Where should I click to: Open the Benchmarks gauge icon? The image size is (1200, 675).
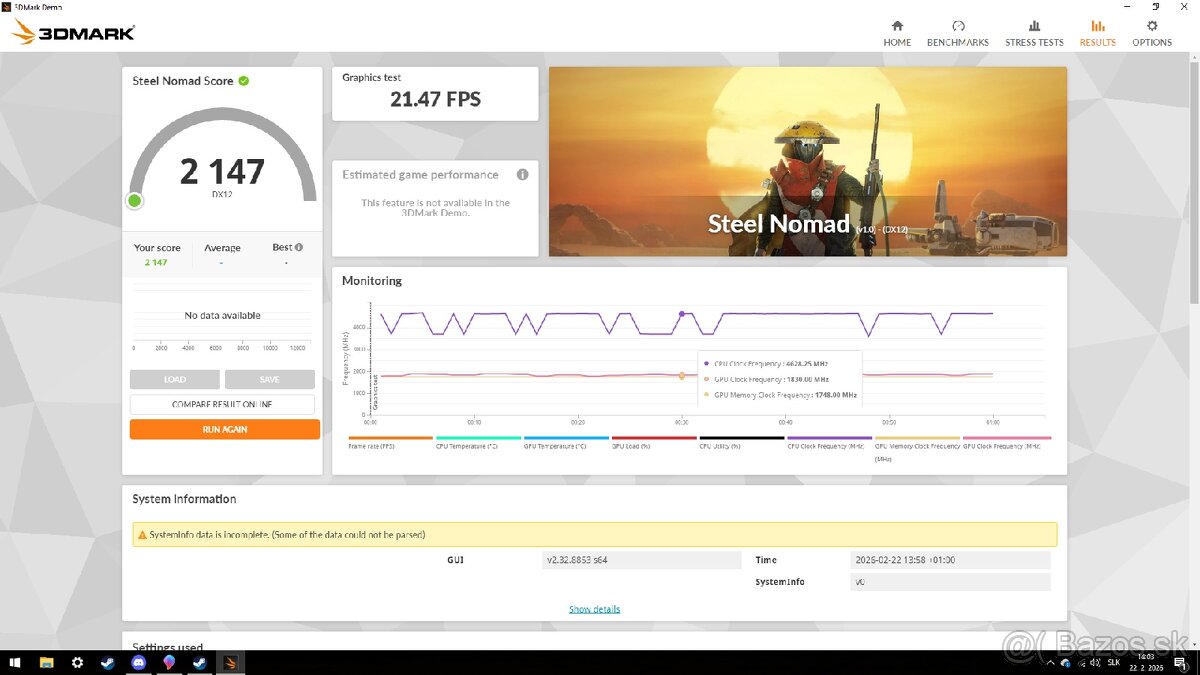(x=958, y=26)
